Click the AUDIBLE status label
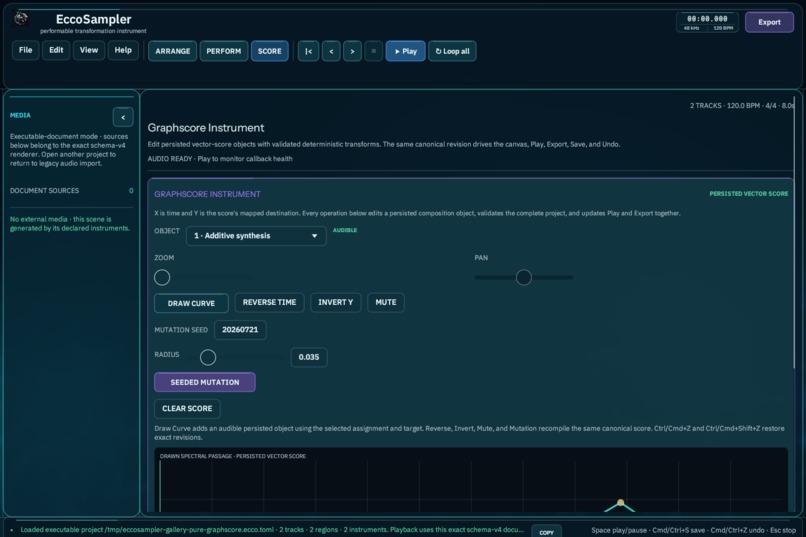This screenshot has height=537, width=806. click(x=345, y=230)
